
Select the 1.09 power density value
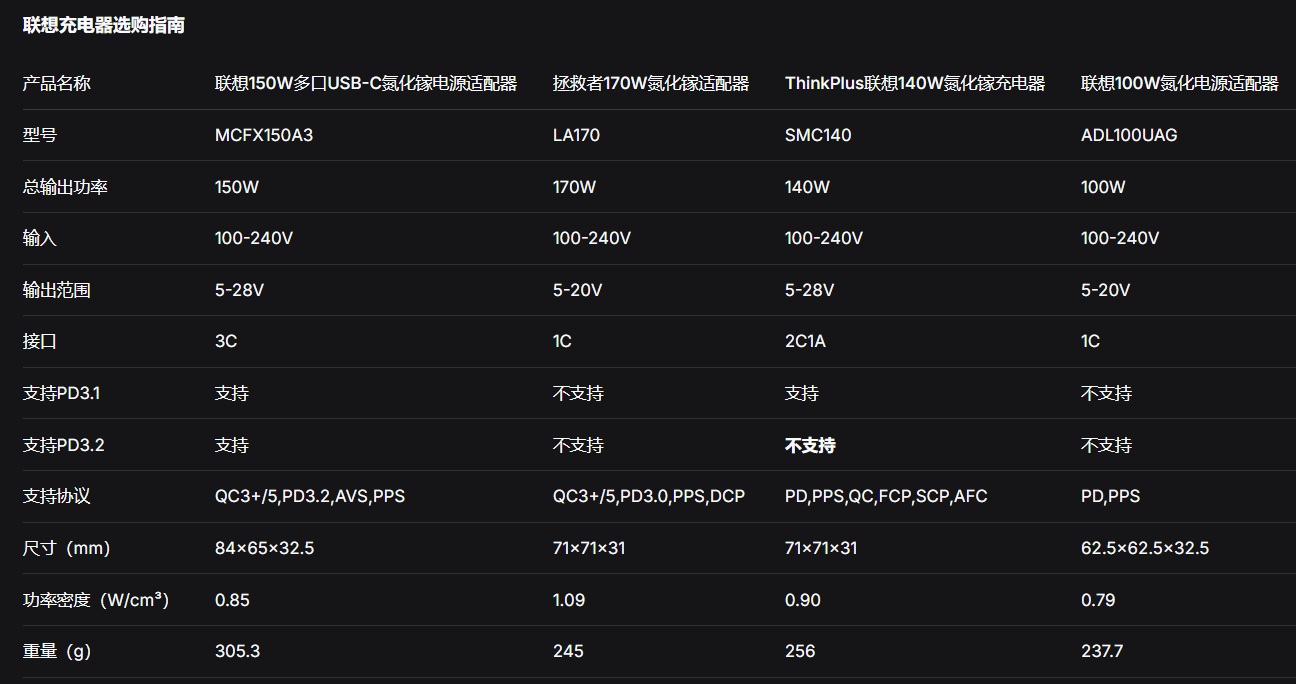pos(569,600)
